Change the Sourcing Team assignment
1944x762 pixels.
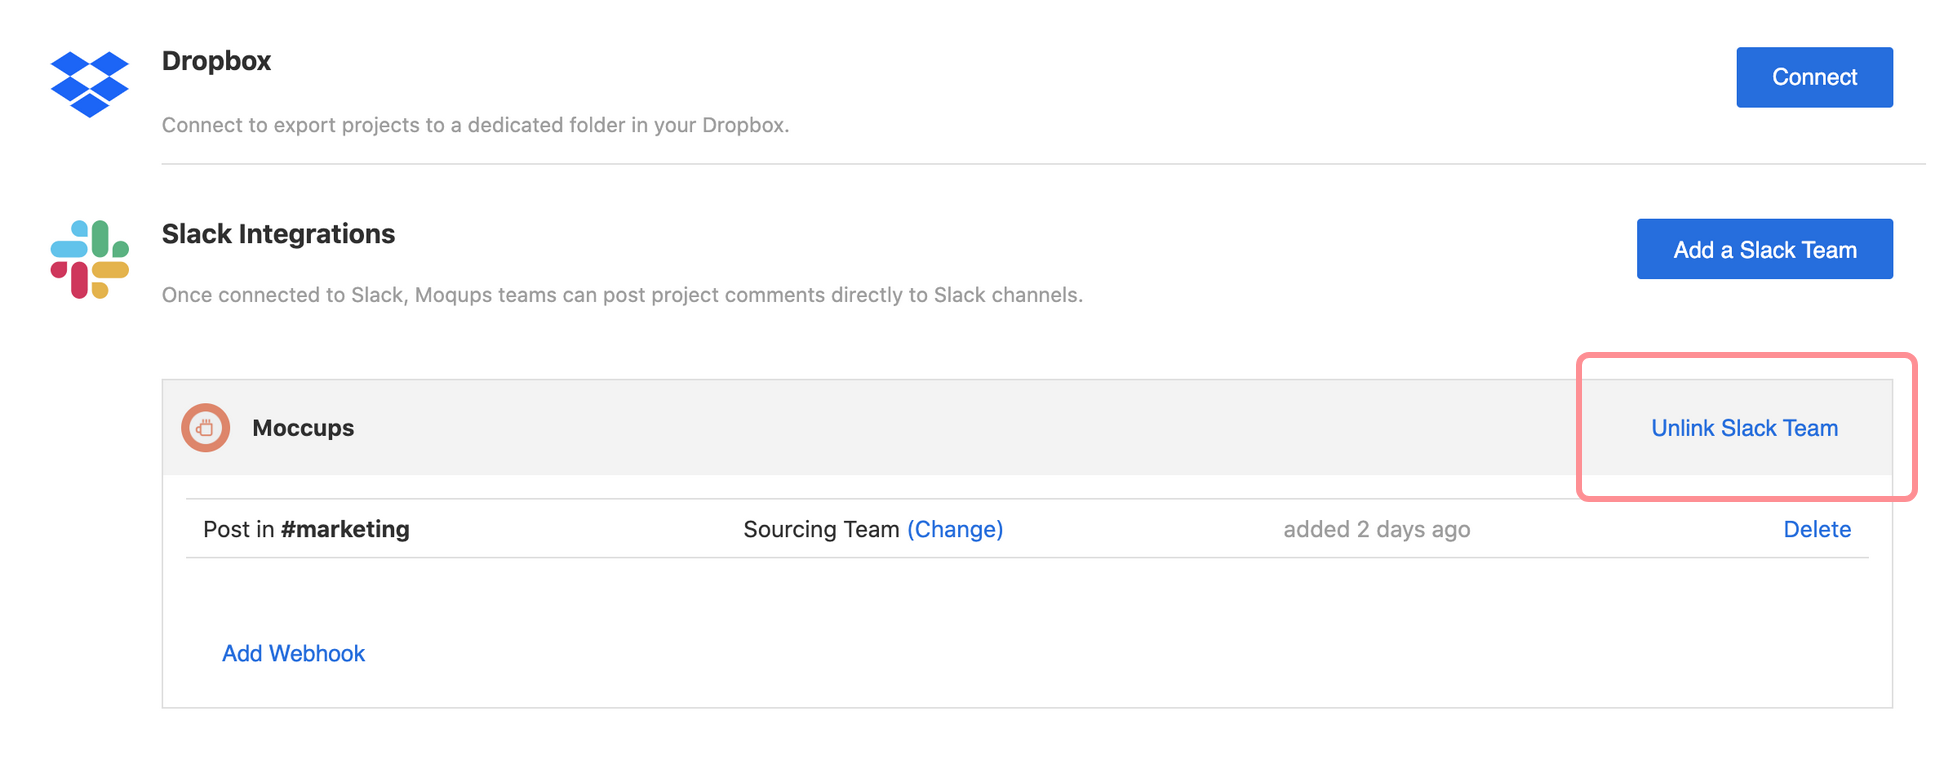click(955, 529)
